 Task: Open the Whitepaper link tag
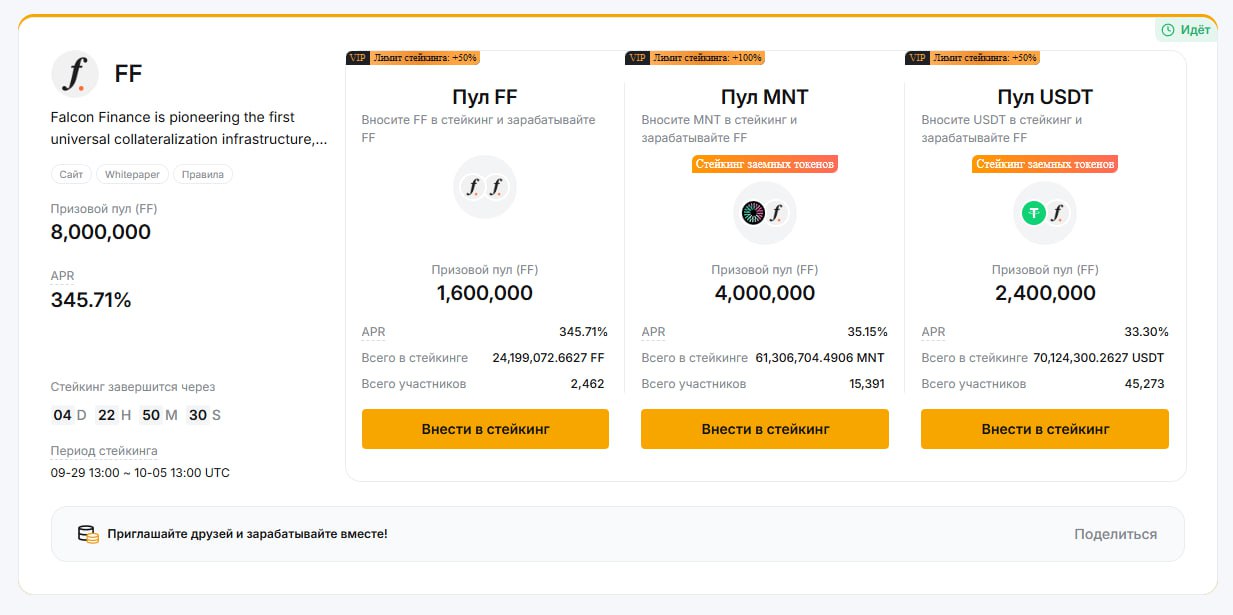(133, 174)
